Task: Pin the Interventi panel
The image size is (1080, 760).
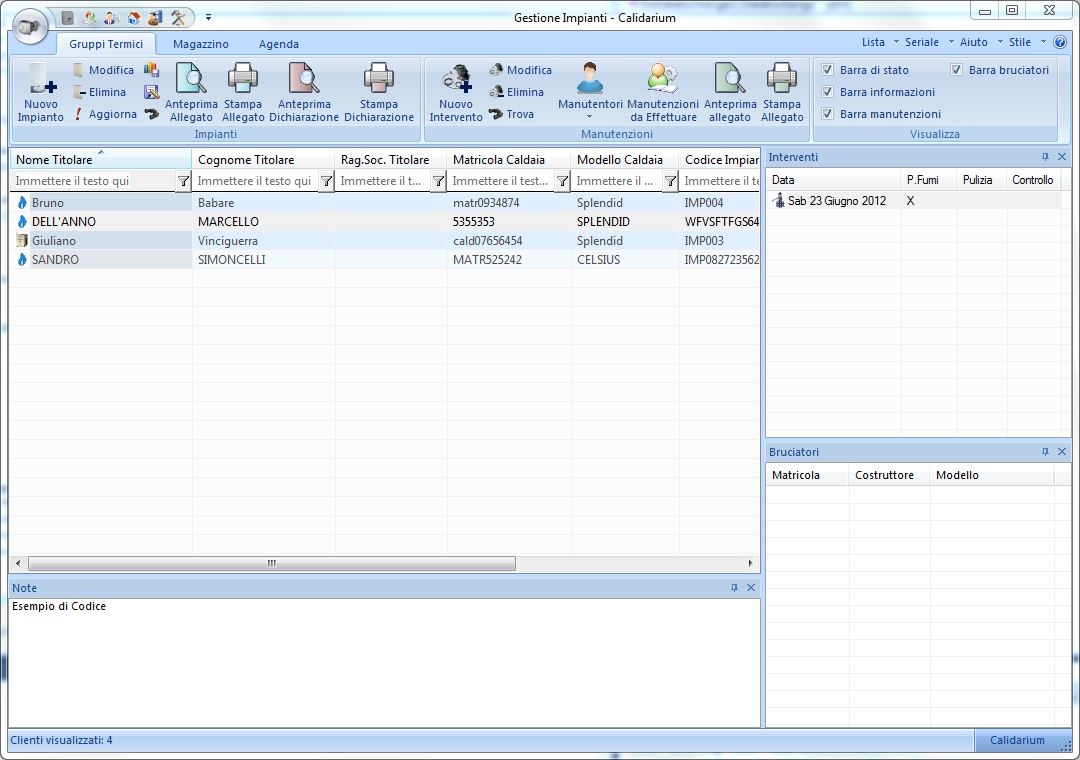Action: pos(1046,157)
